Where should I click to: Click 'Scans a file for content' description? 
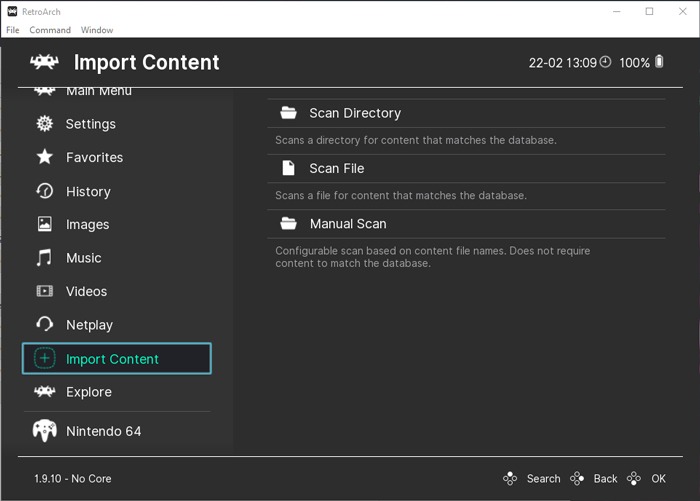point(401,196)
